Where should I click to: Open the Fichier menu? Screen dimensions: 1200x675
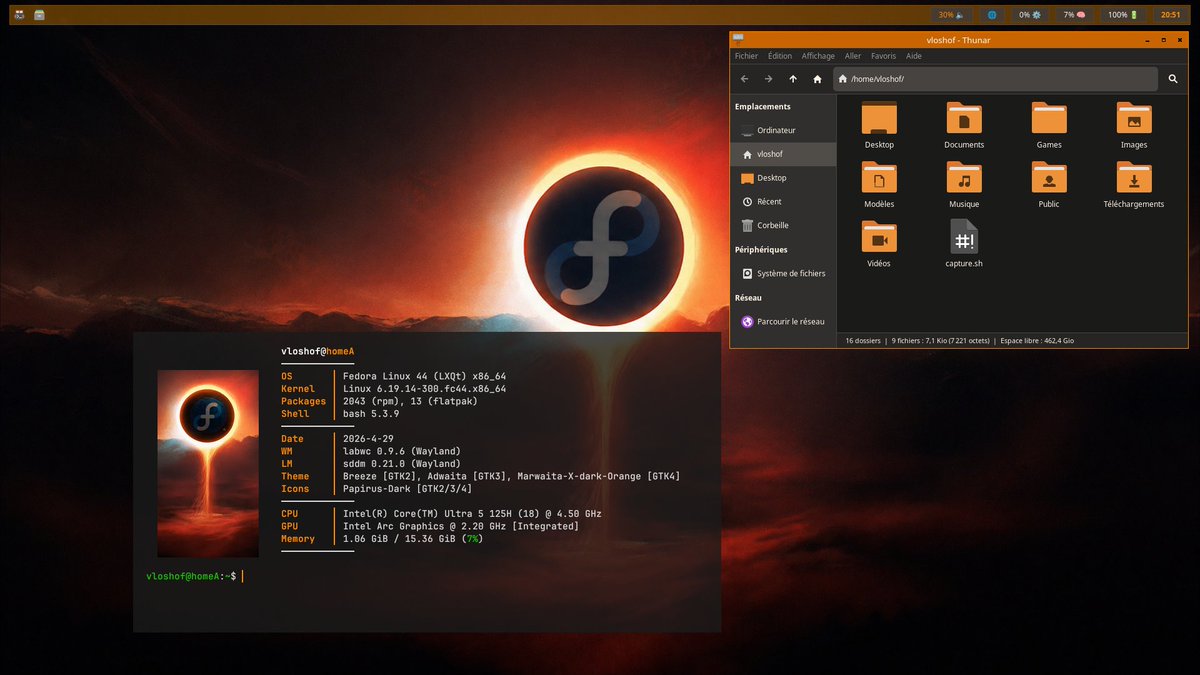click(x=746, y=56)
